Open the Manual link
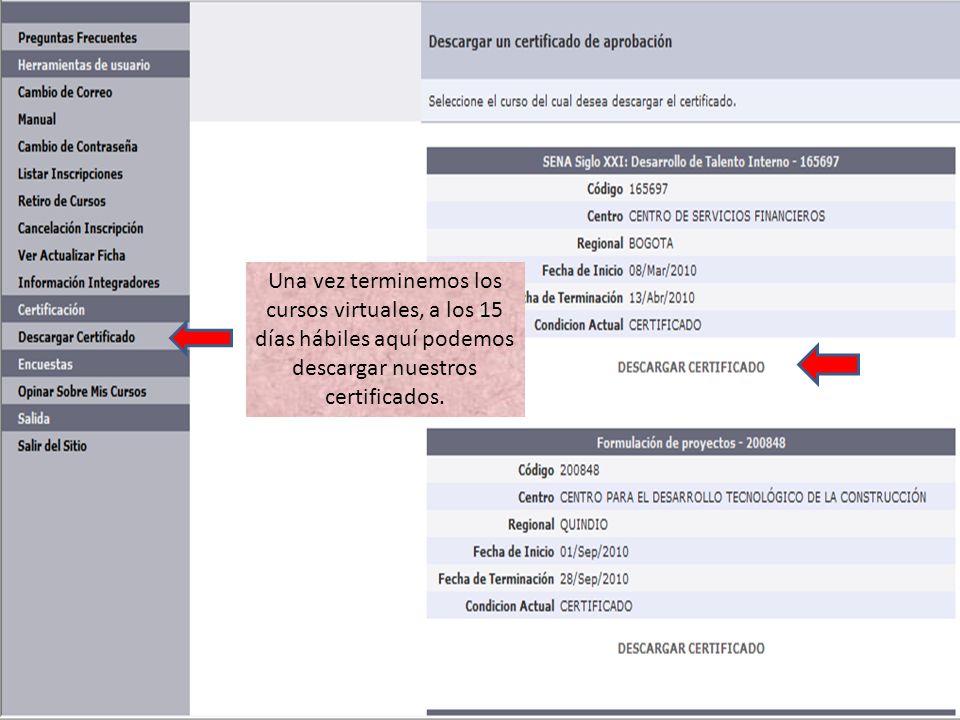This screenshot has width=960, height=720. [37, 119]
